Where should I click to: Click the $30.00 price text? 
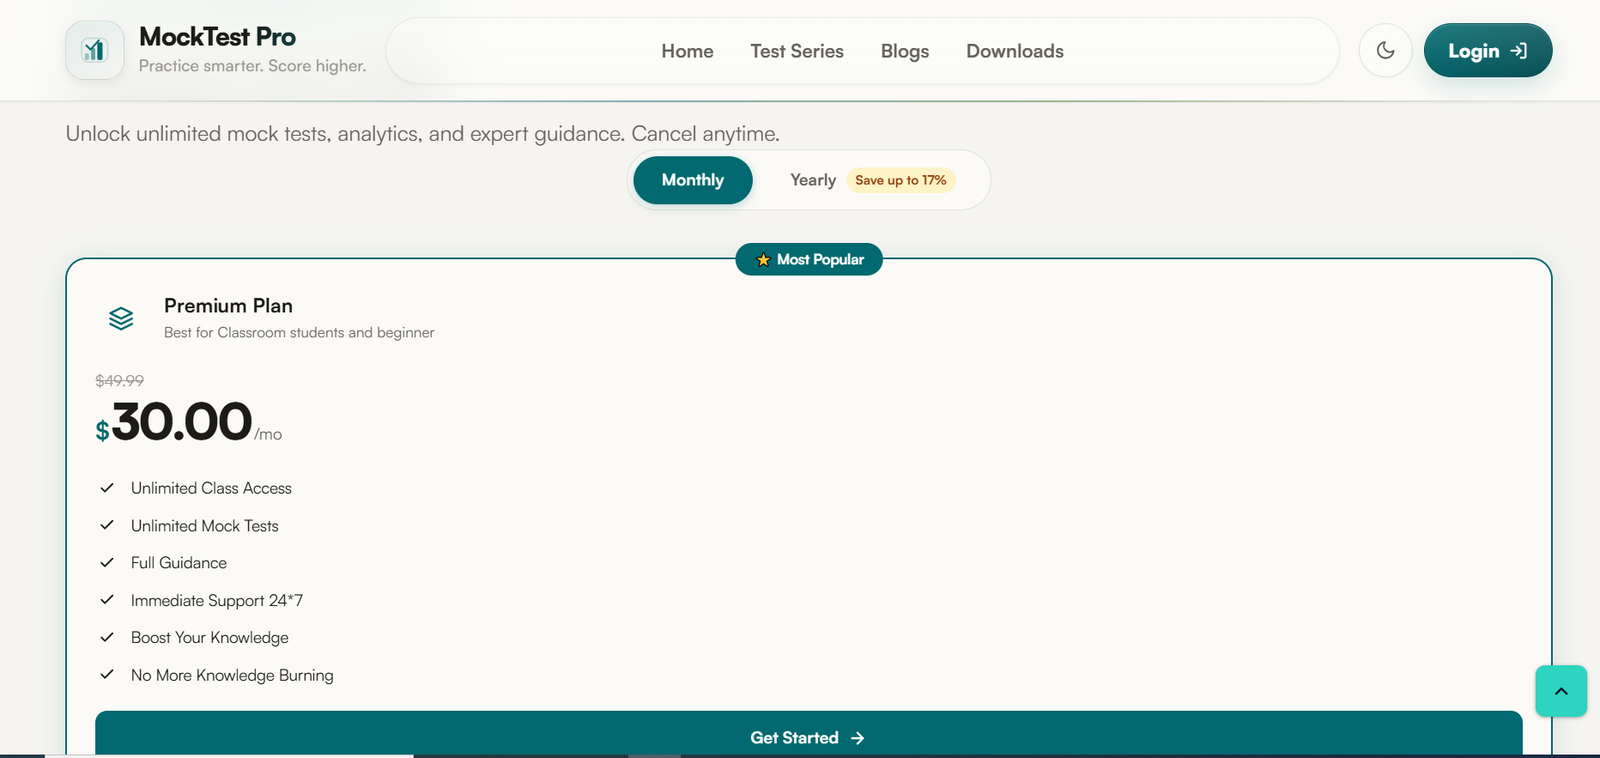tap(174, 421)
